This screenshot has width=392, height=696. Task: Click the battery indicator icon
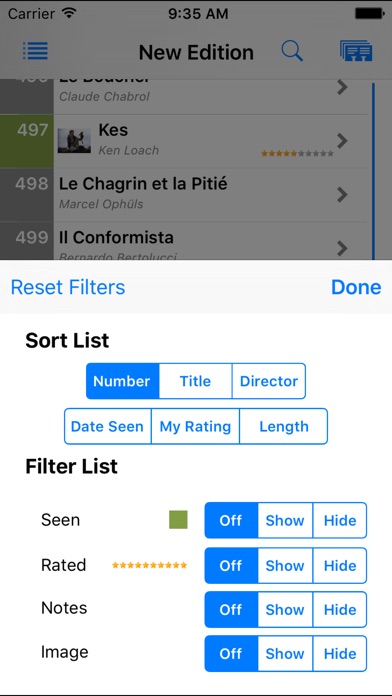coord(370,14)
